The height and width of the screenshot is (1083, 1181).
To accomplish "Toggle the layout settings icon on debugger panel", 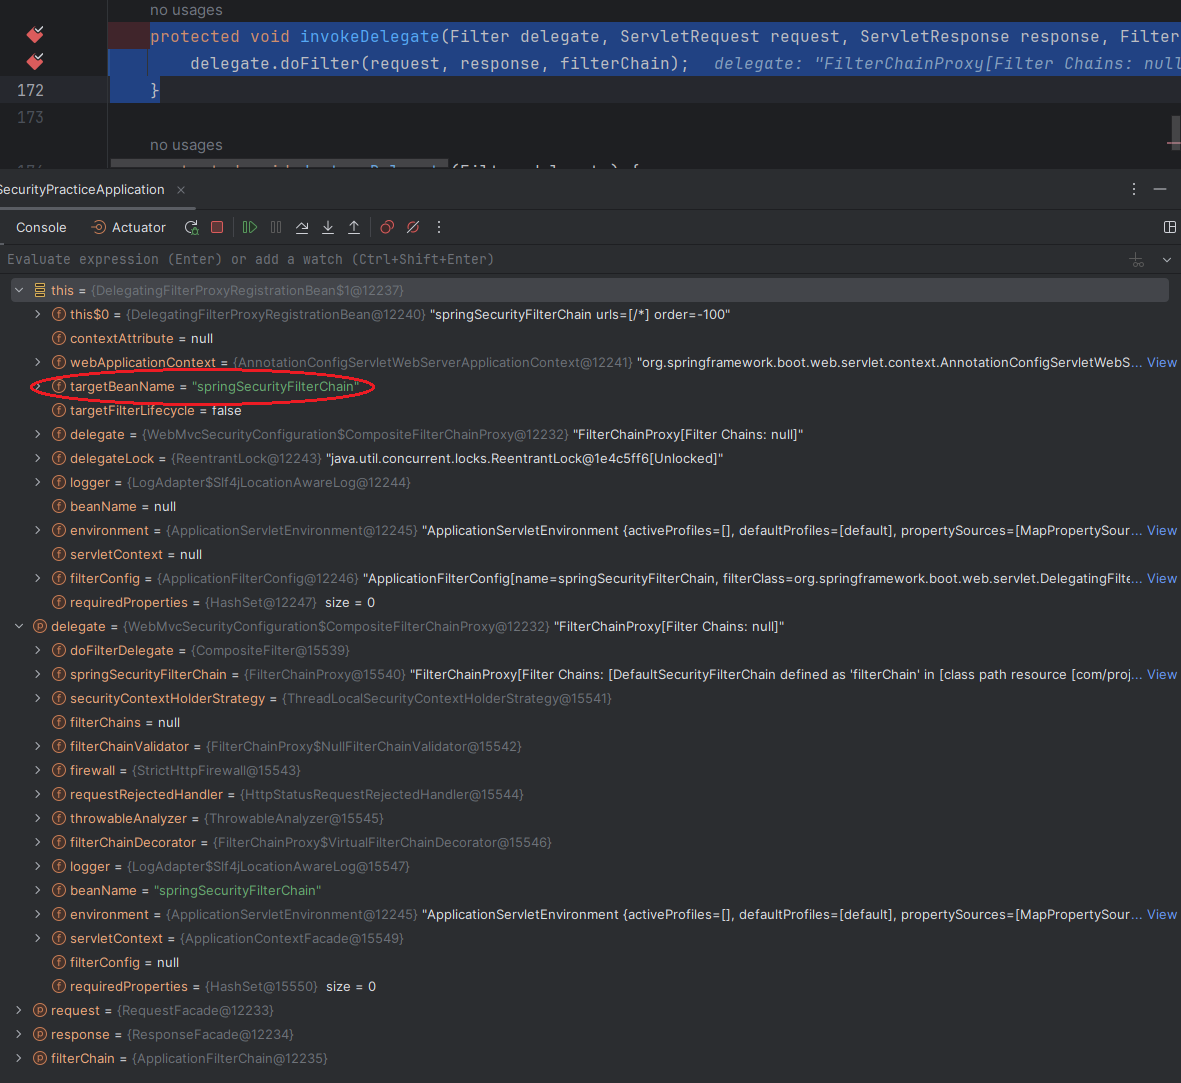I will [1170, 227].
